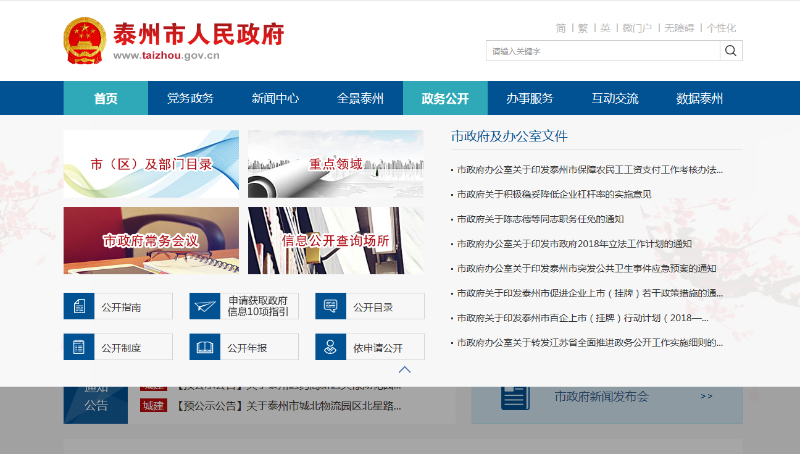
Task: Collapse the dropdown panel with up chevron
Action: pos(404,369)
